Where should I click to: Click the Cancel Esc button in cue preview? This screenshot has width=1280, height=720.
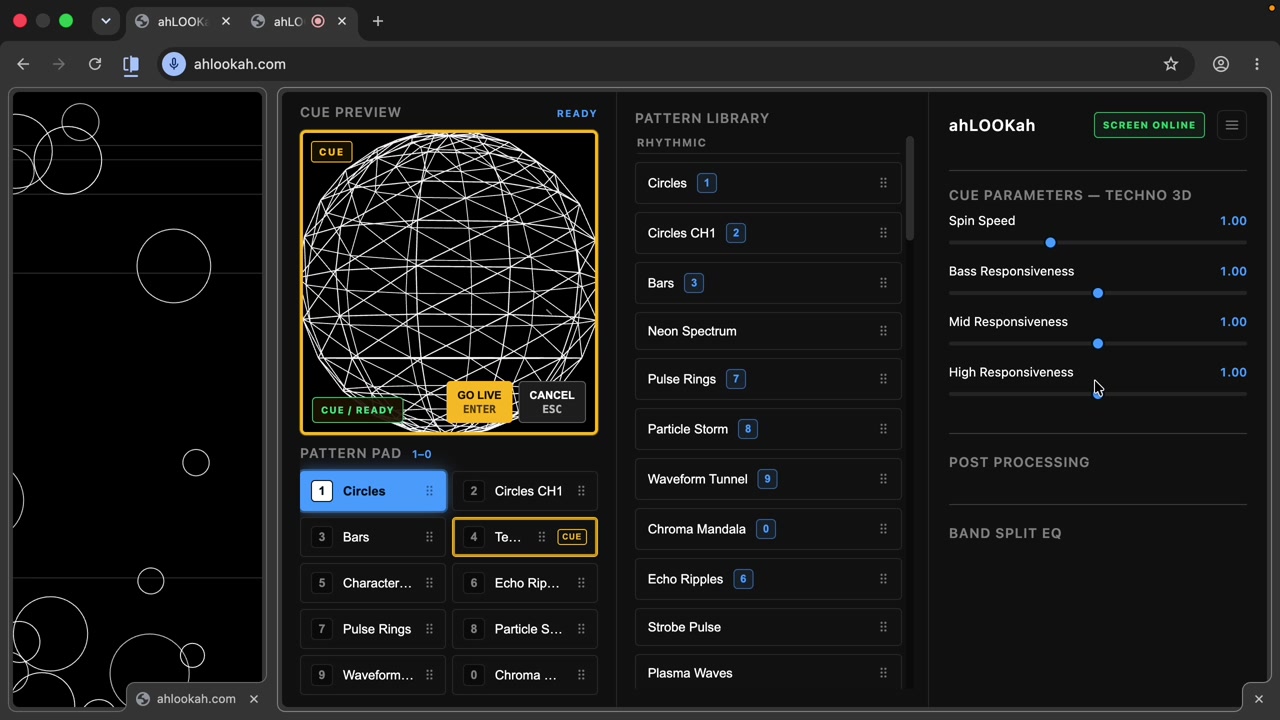pos(552,402)
